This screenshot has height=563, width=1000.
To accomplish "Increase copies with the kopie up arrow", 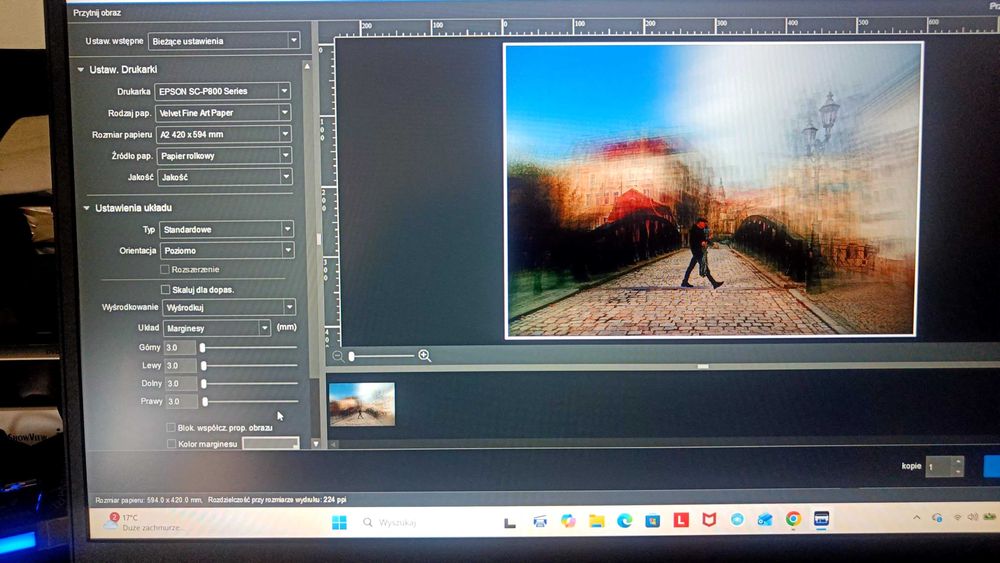I will click(x=957, y=462).
